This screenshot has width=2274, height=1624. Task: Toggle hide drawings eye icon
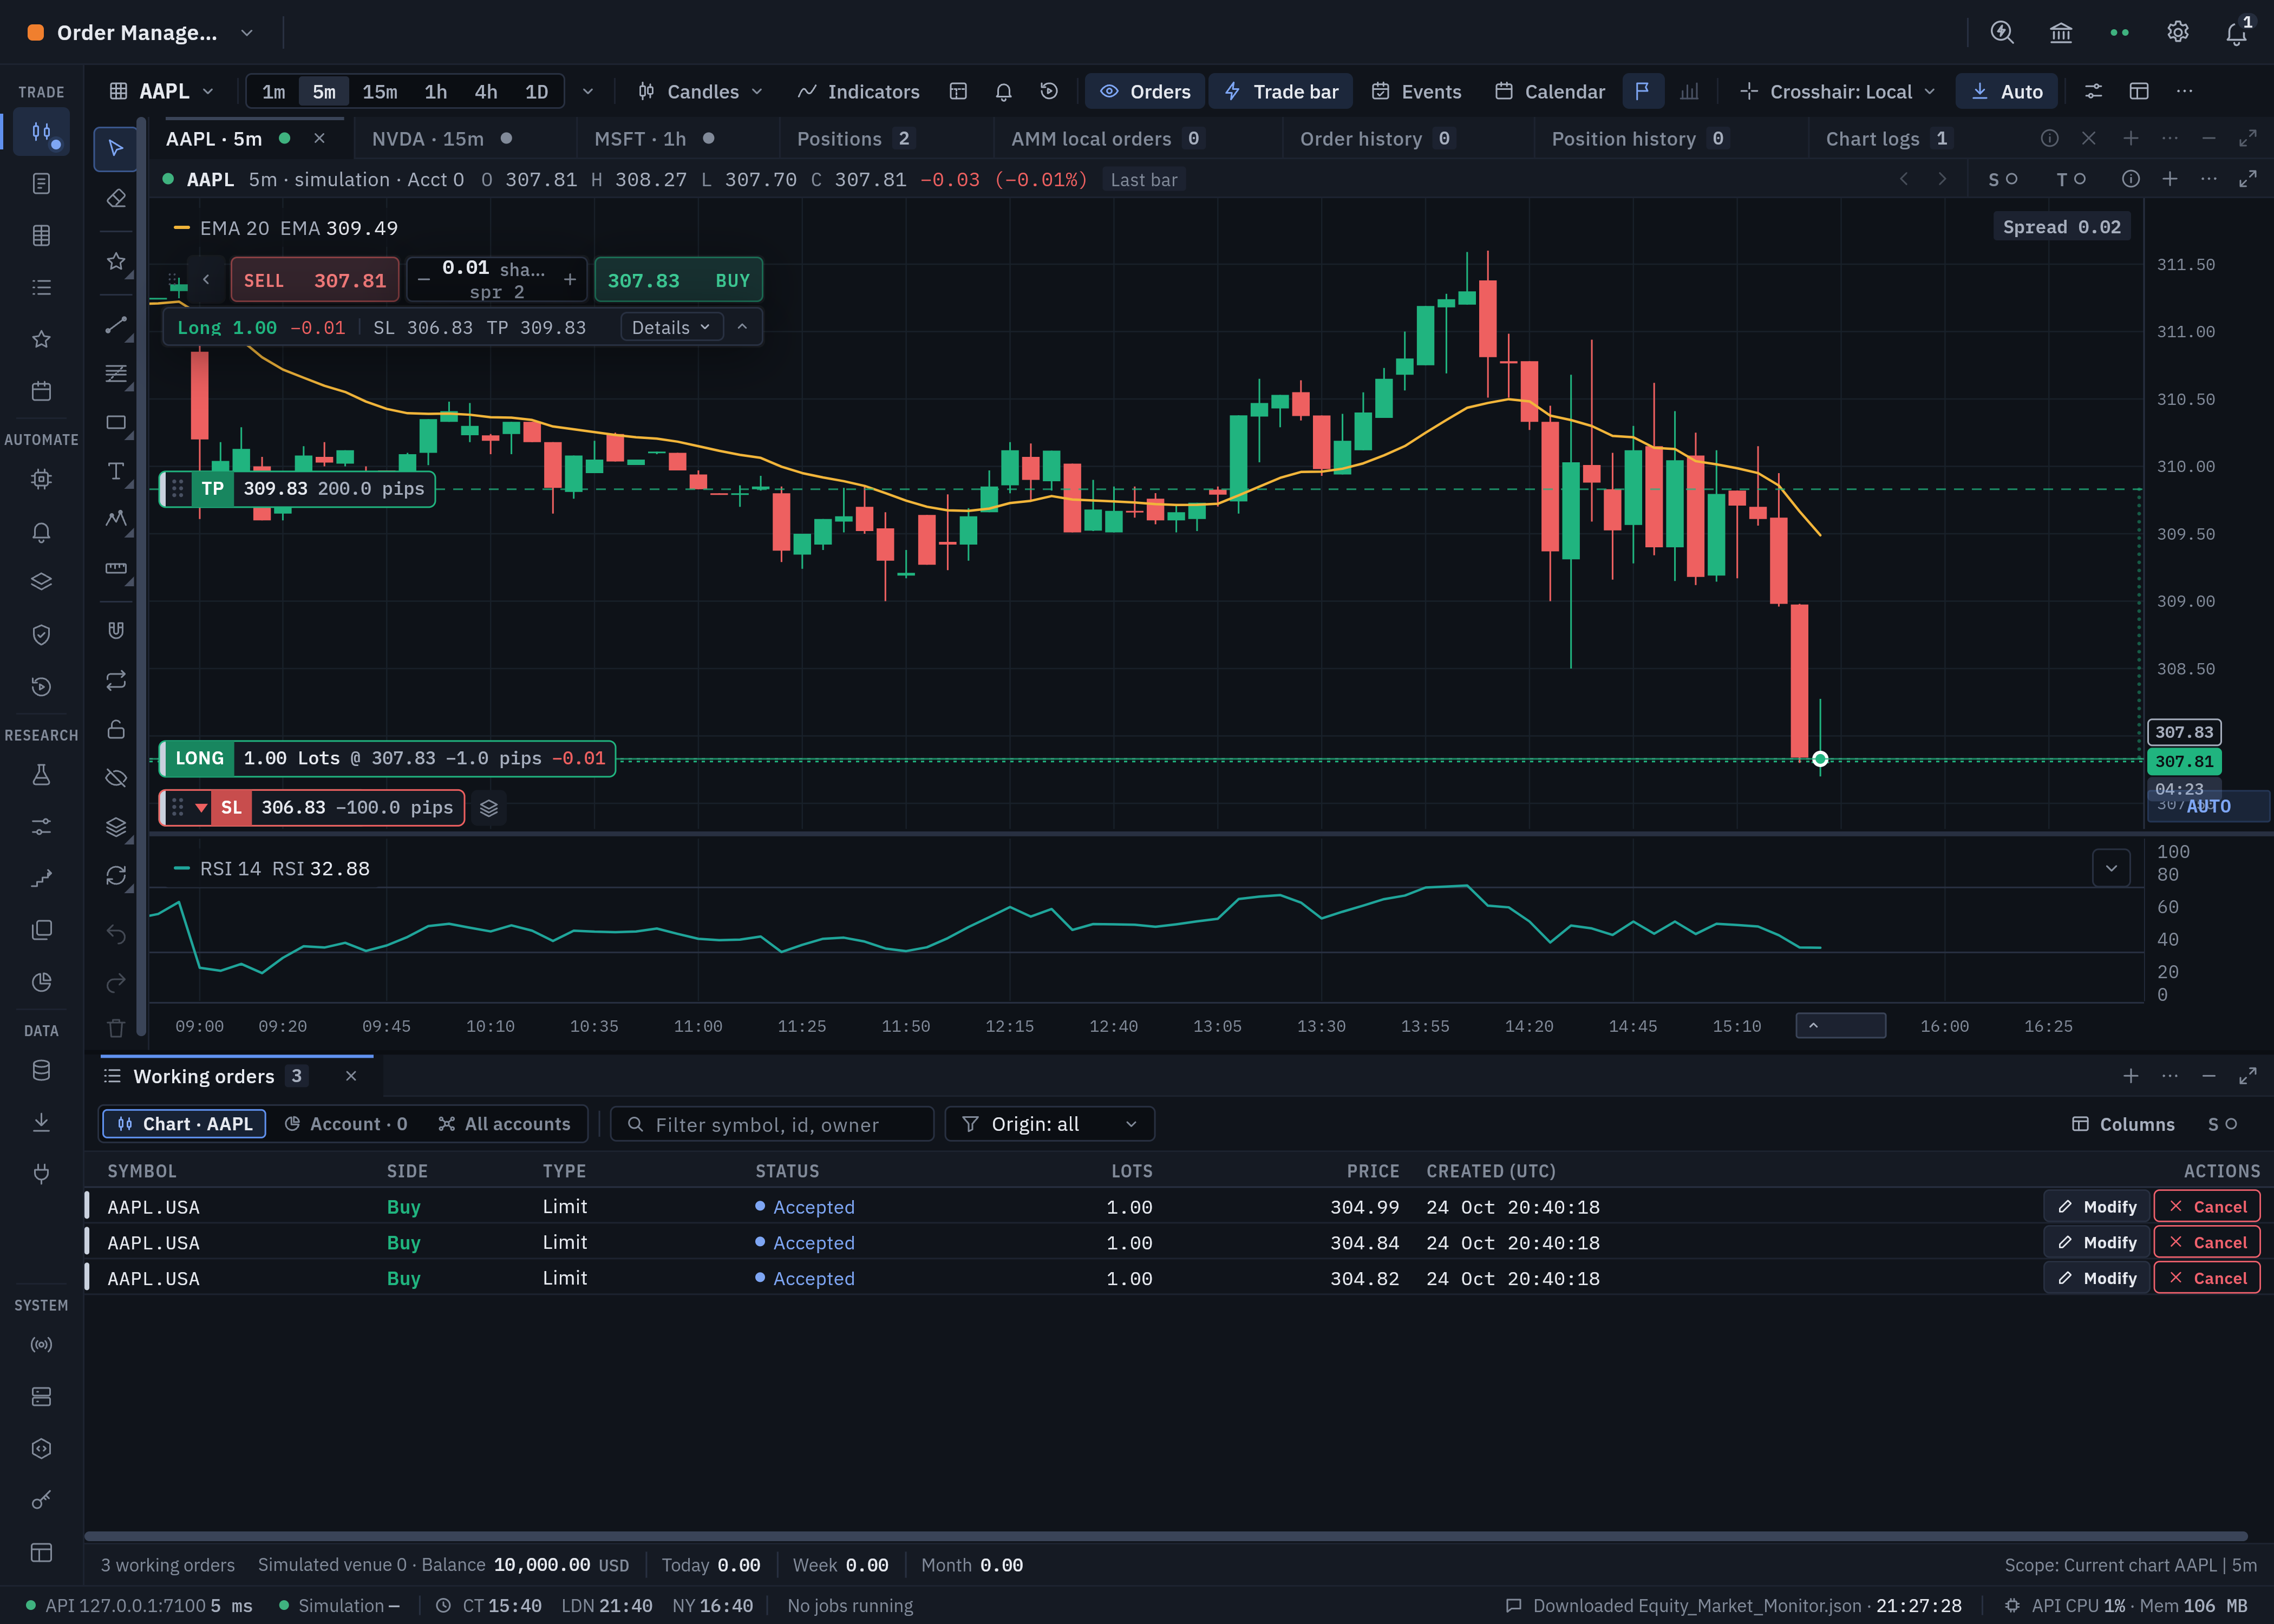116,778
